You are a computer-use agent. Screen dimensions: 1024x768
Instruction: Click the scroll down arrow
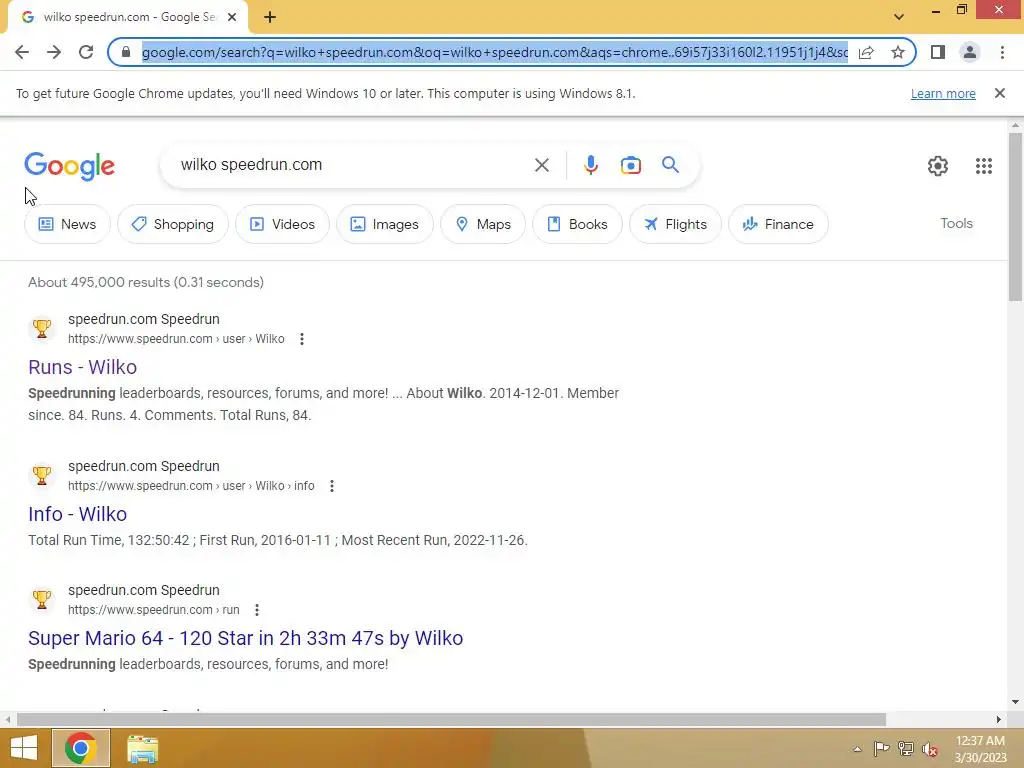1015,702
